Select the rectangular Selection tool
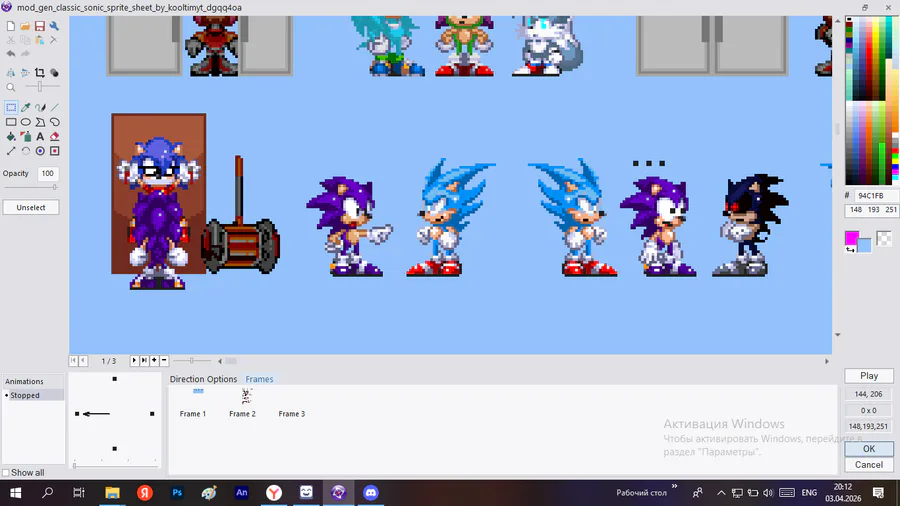 [x=11, y=107]
